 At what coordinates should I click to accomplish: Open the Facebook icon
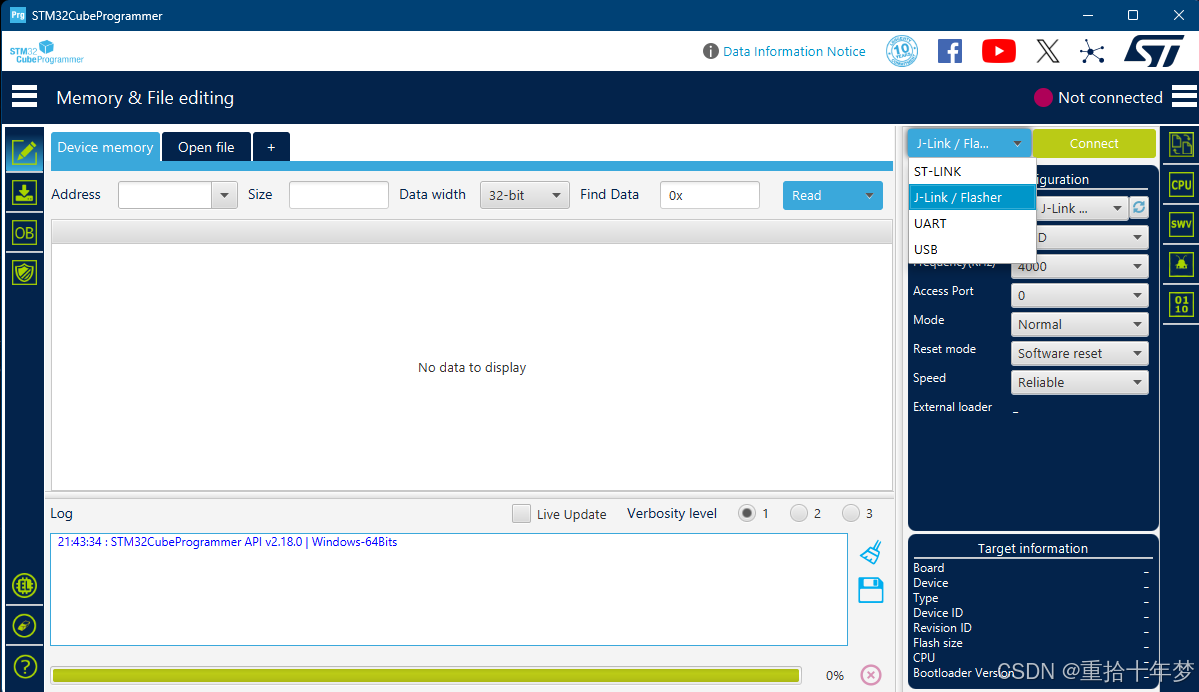pyautogui.click(x=950, y=51)
